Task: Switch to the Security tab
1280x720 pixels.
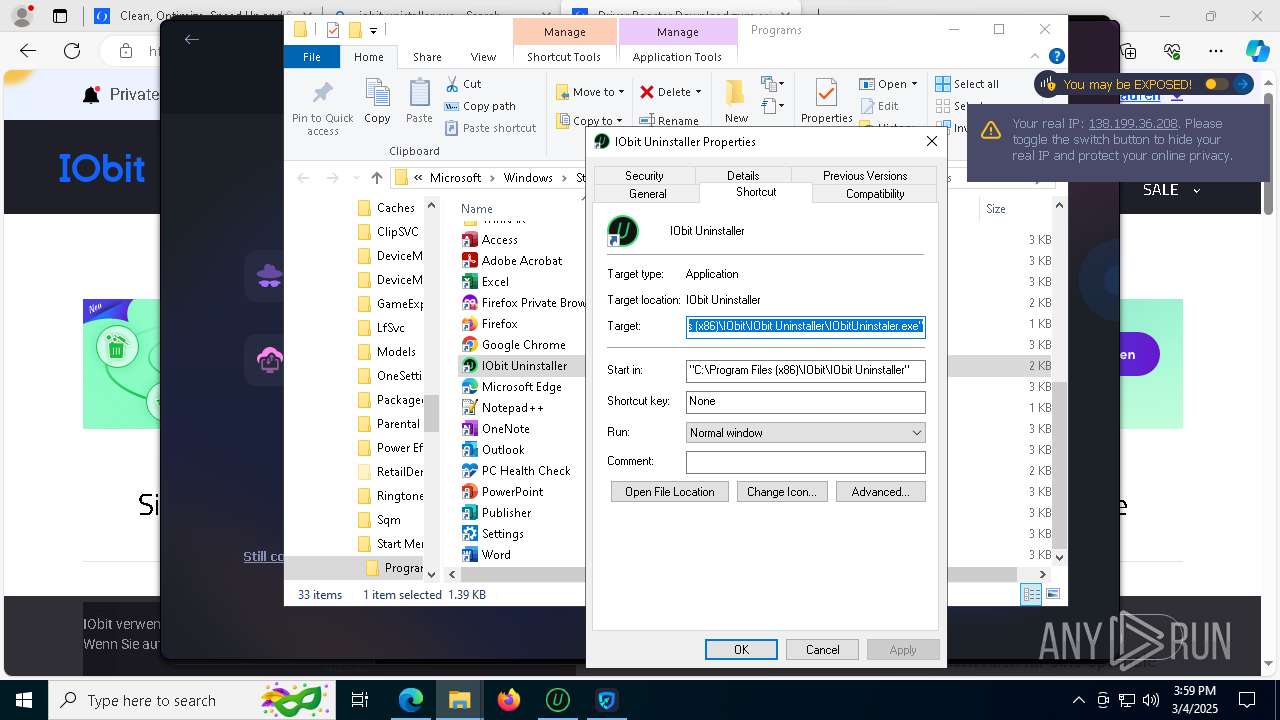Action: tap(644, 175)
